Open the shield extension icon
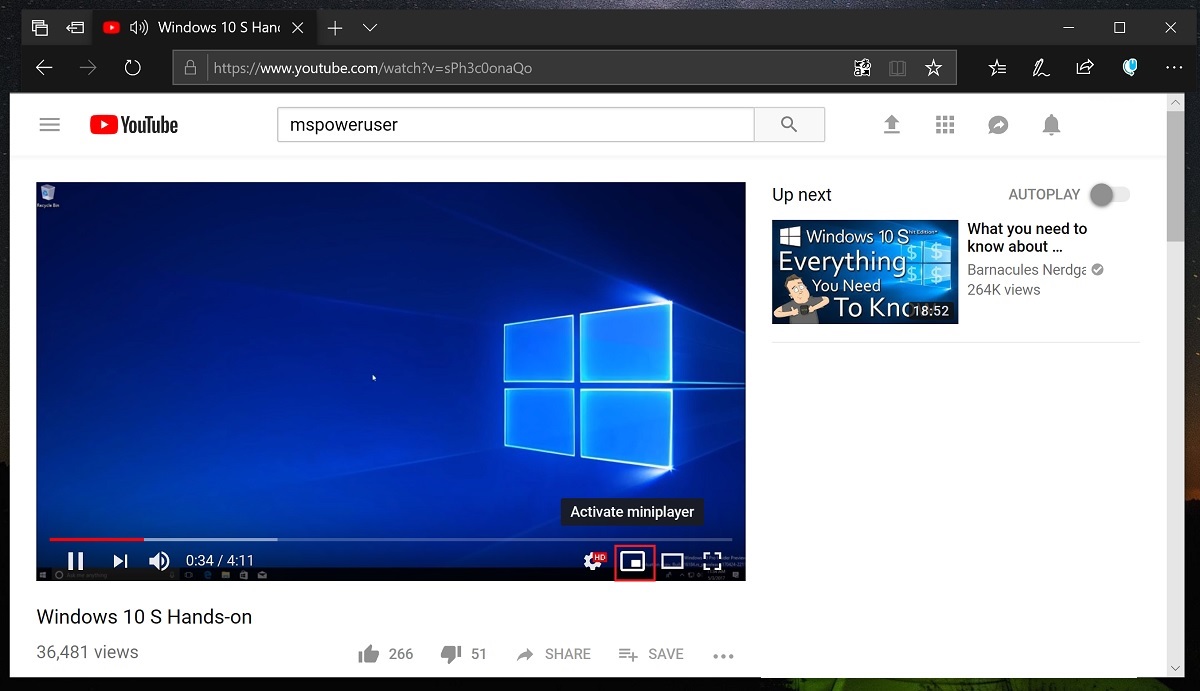Image resolution: width=1200 pixels, height=691 pixels. coord(1130,68)
